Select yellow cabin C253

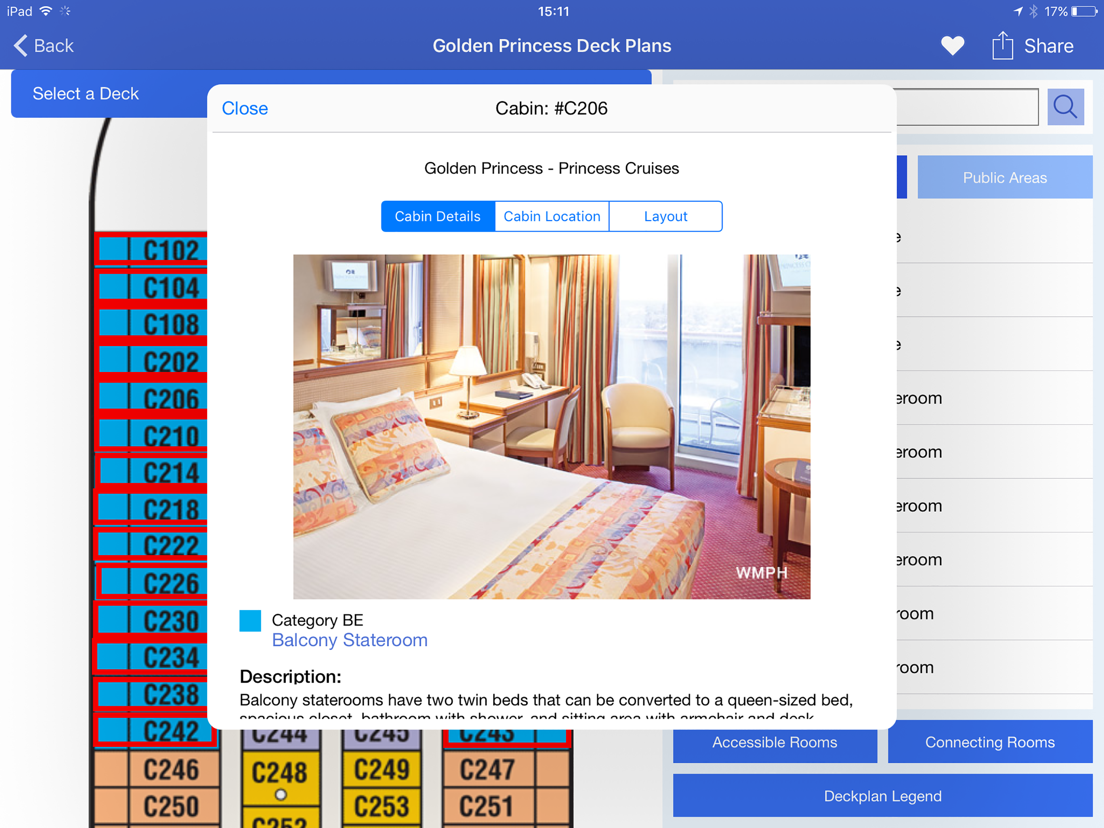tap(381, 807)
